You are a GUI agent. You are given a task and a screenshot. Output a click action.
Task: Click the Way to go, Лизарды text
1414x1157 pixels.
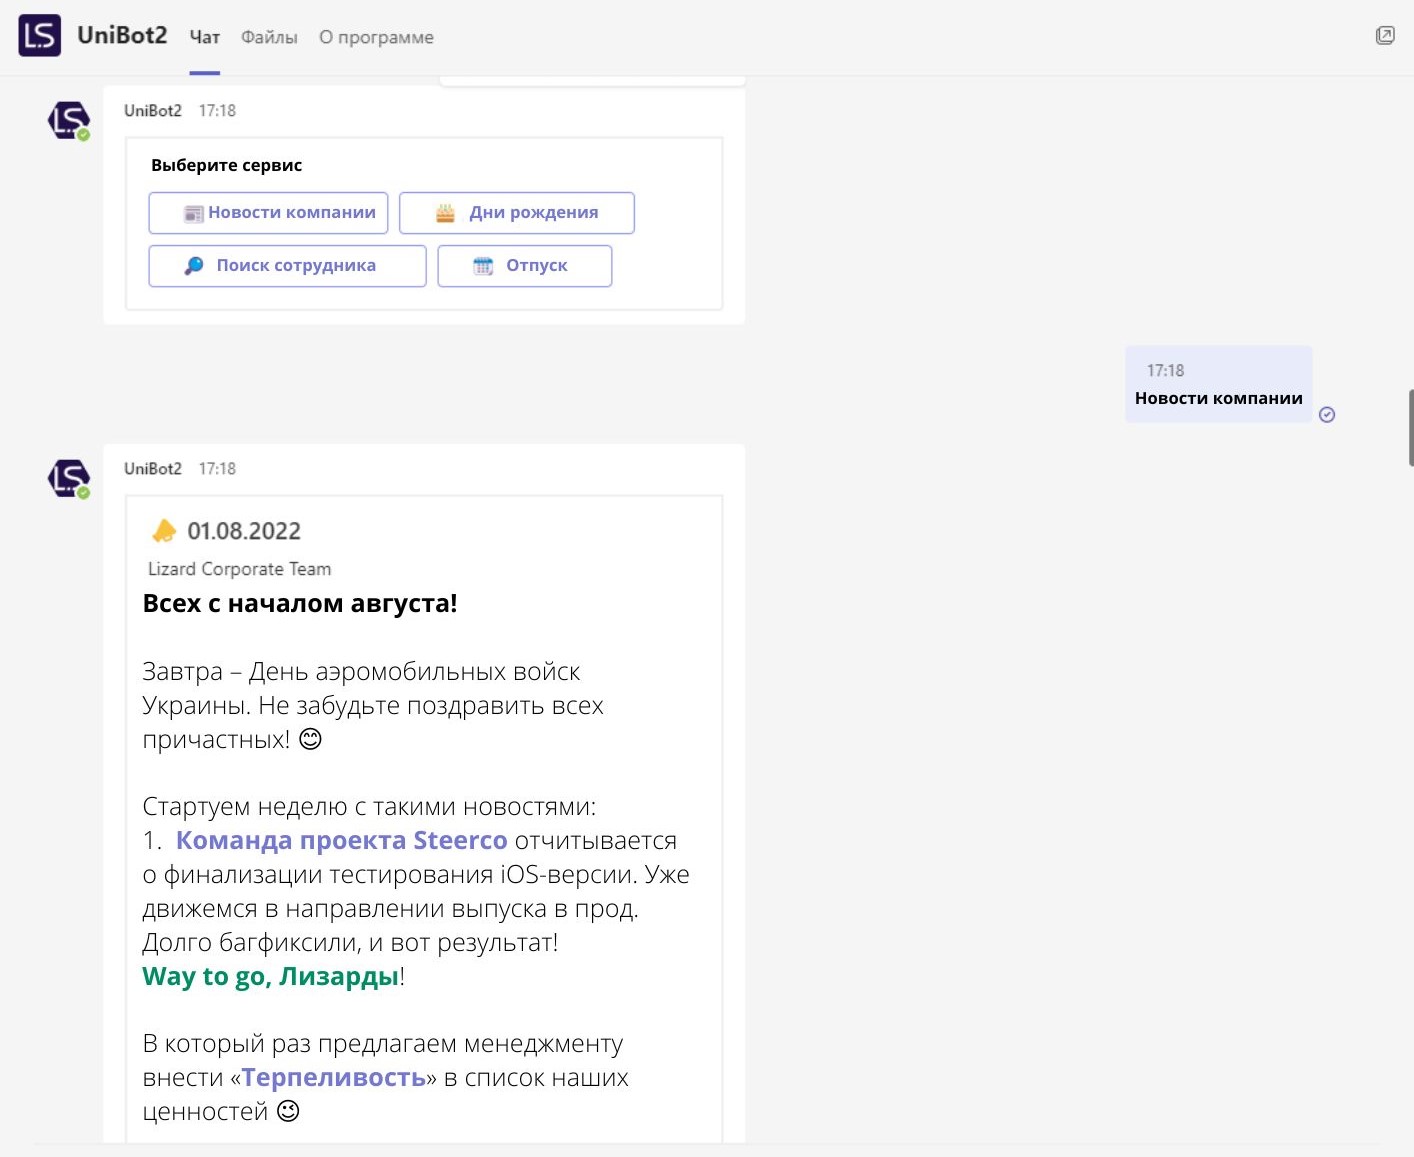(270, 976)
